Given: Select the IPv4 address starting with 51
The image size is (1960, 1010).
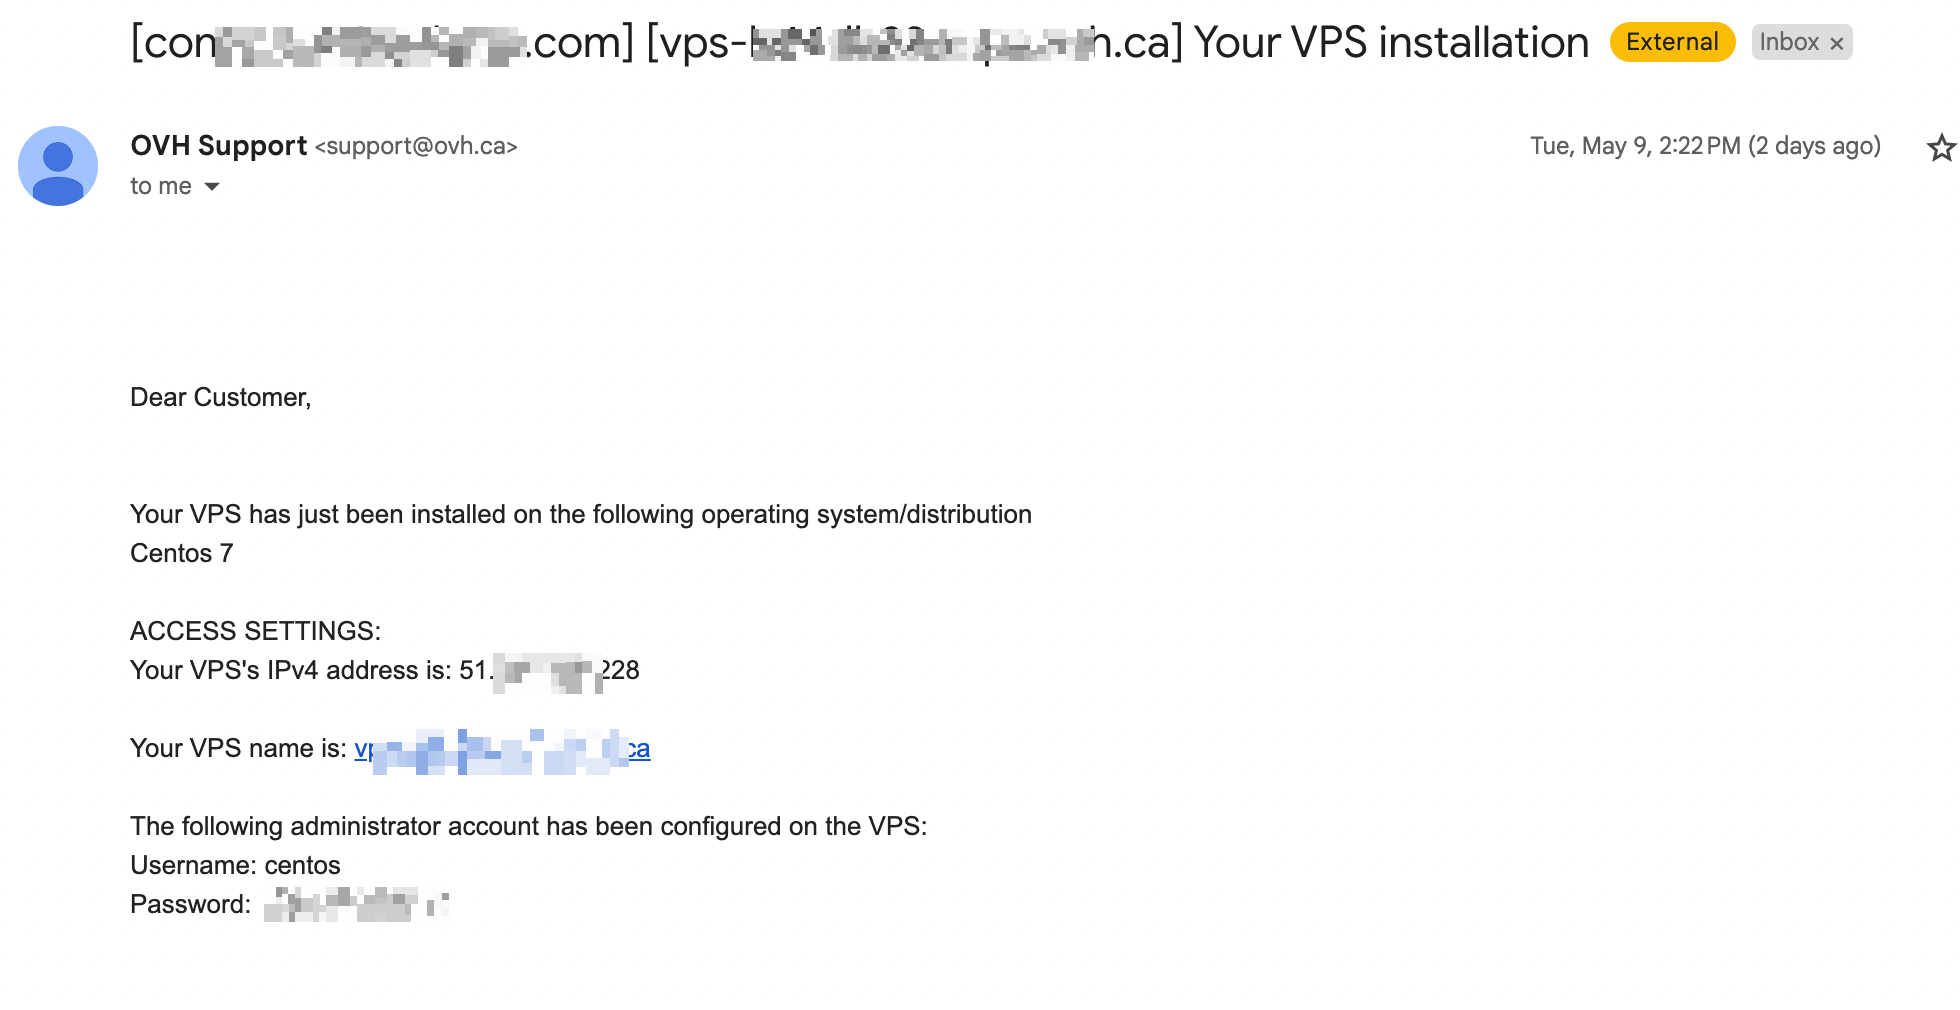Looking at the screenshot, I should point(549,670).
